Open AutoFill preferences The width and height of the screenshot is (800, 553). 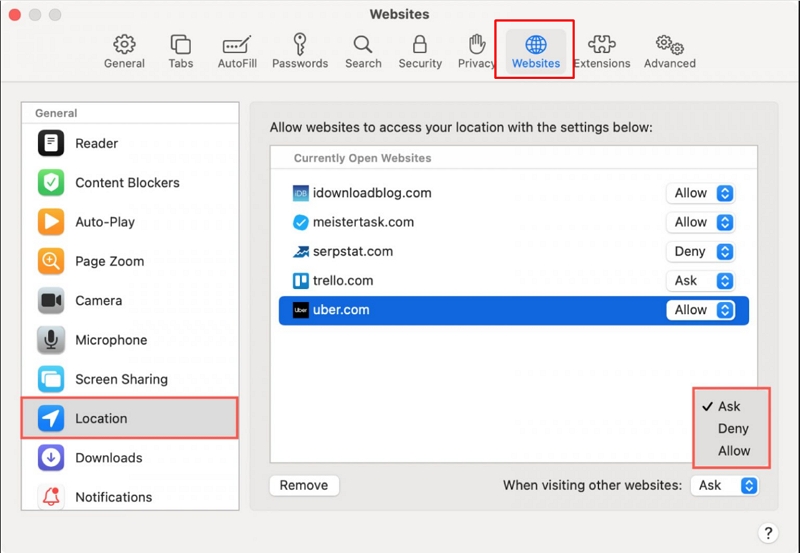point(237,52)
